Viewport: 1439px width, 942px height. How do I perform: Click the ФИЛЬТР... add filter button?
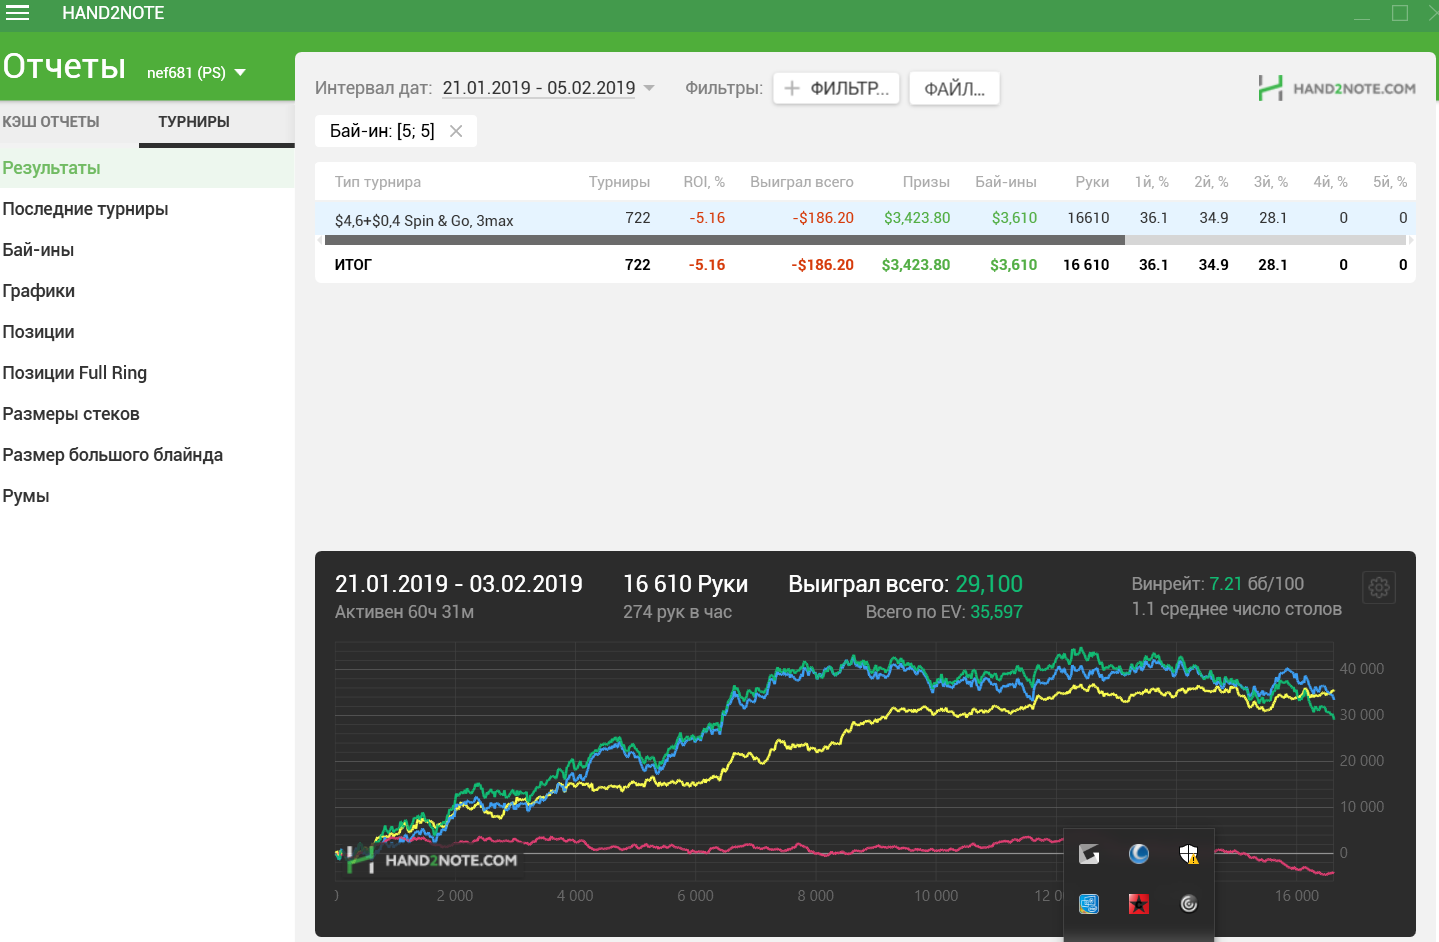[836, 88]
